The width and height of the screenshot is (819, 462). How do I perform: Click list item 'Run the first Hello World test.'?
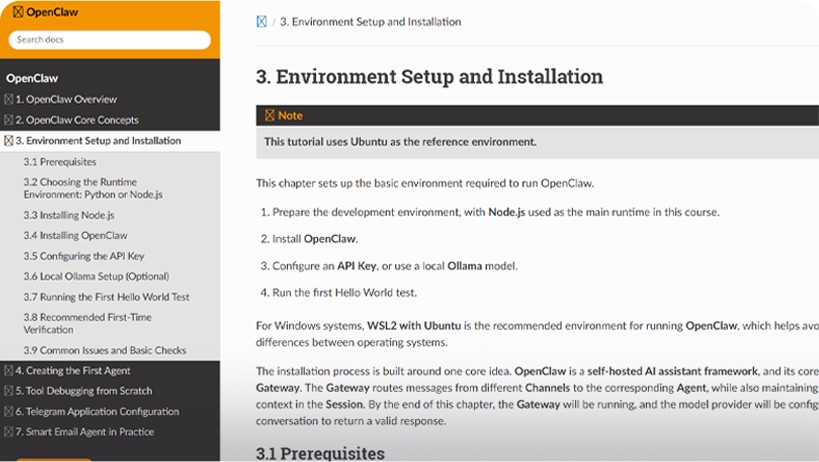(x=345, y=292)
